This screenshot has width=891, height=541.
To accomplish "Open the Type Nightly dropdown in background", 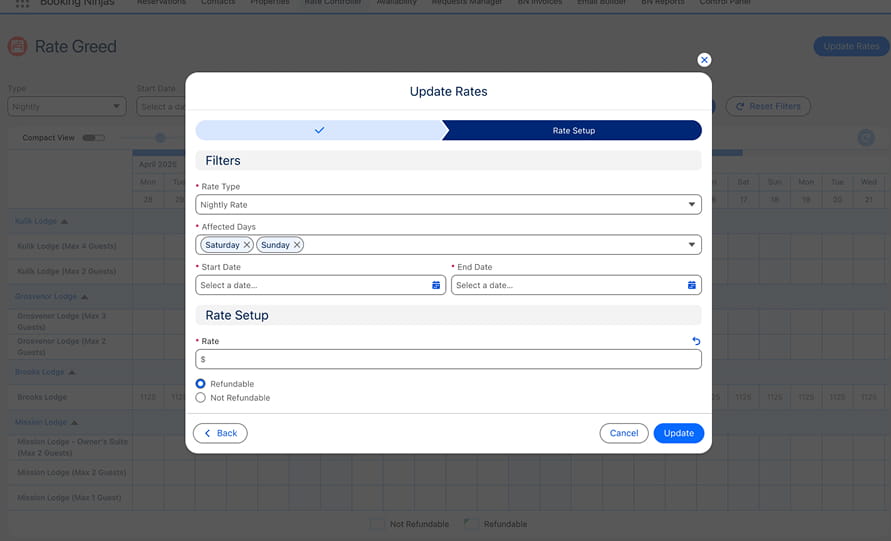I will tap(67, 106).
